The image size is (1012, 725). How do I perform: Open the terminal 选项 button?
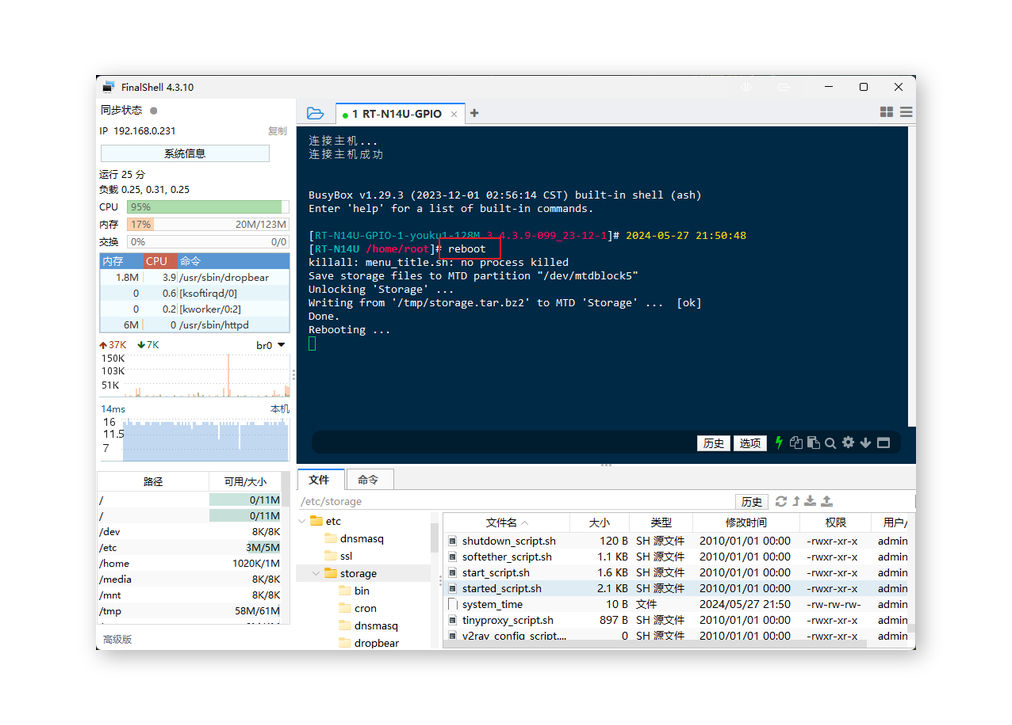[x=749, y=443]
